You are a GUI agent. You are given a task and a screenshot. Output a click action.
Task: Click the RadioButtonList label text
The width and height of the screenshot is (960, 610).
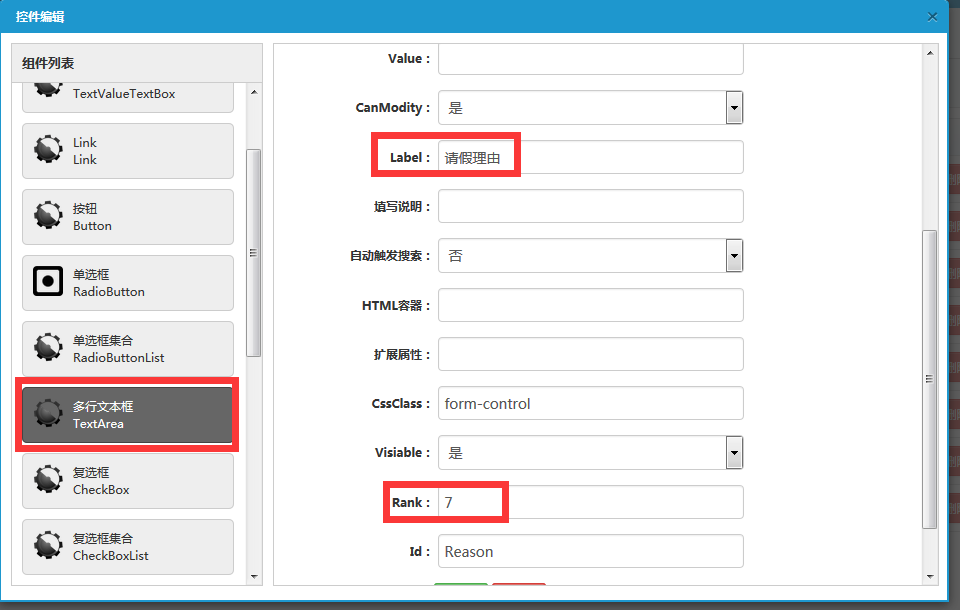coord(119,358)
